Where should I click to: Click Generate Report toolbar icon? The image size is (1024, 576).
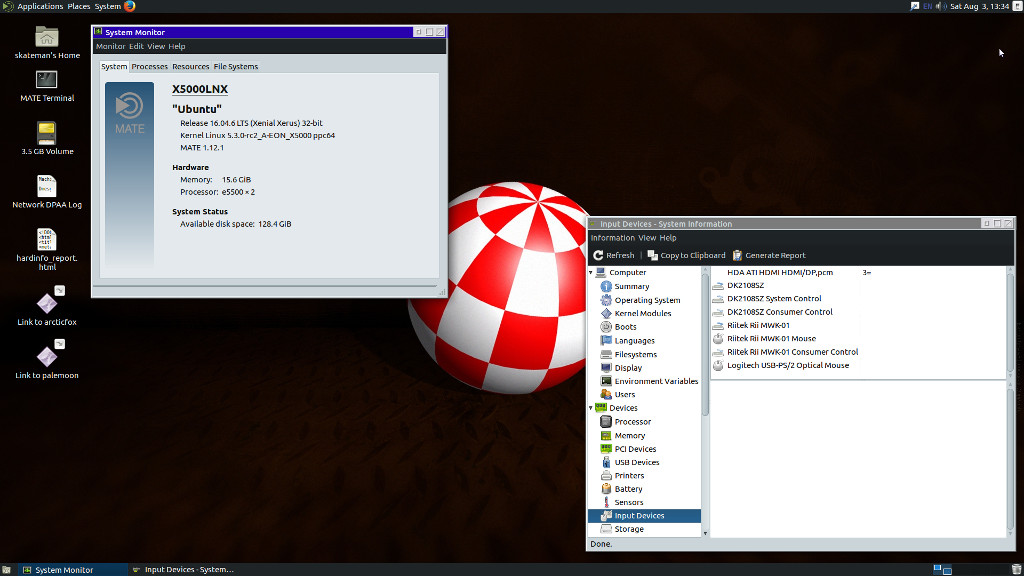[x=737, y=255]
